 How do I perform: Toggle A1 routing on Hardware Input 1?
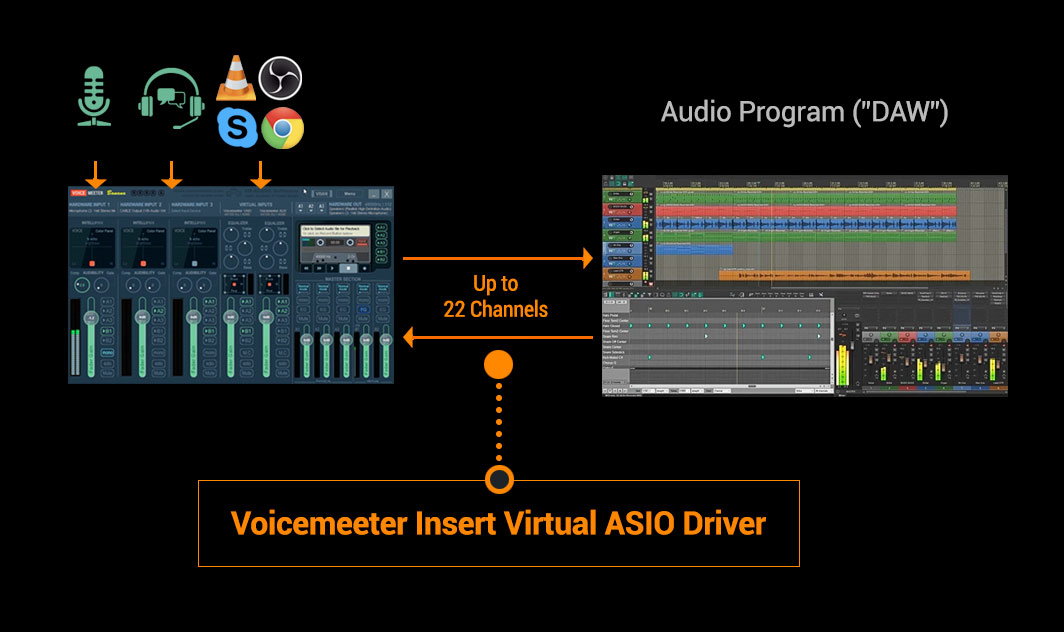[107, 301]
